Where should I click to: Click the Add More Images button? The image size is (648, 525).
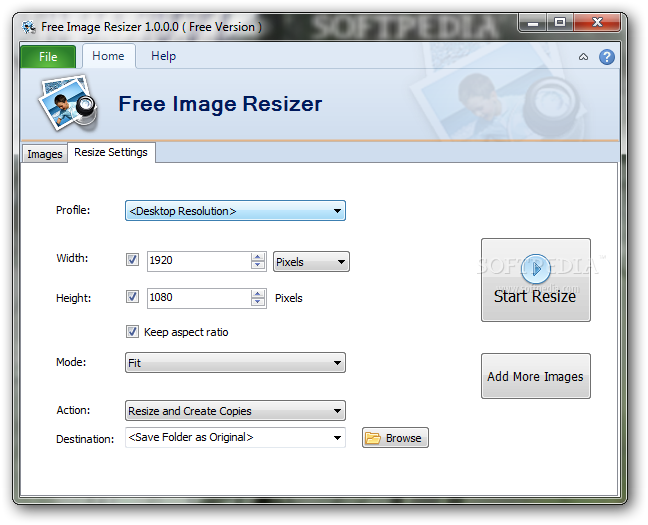coord(536,376)
